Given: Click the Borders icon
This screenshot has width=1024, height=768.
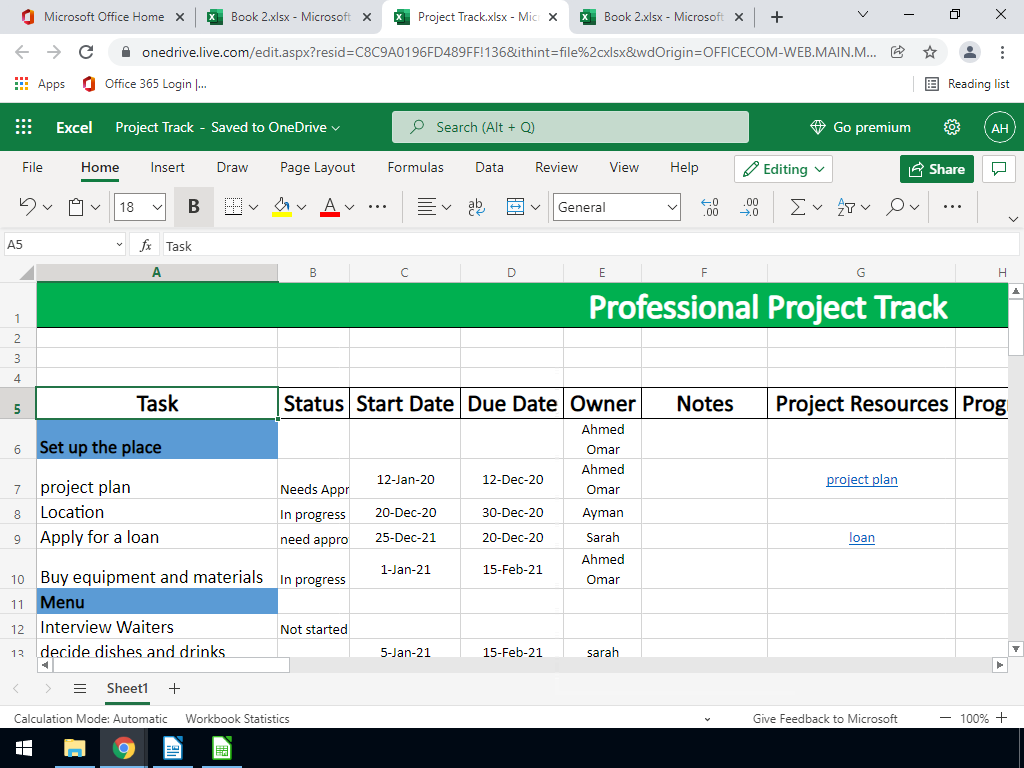Looking at the screenshot, I should tap(233, 207).
